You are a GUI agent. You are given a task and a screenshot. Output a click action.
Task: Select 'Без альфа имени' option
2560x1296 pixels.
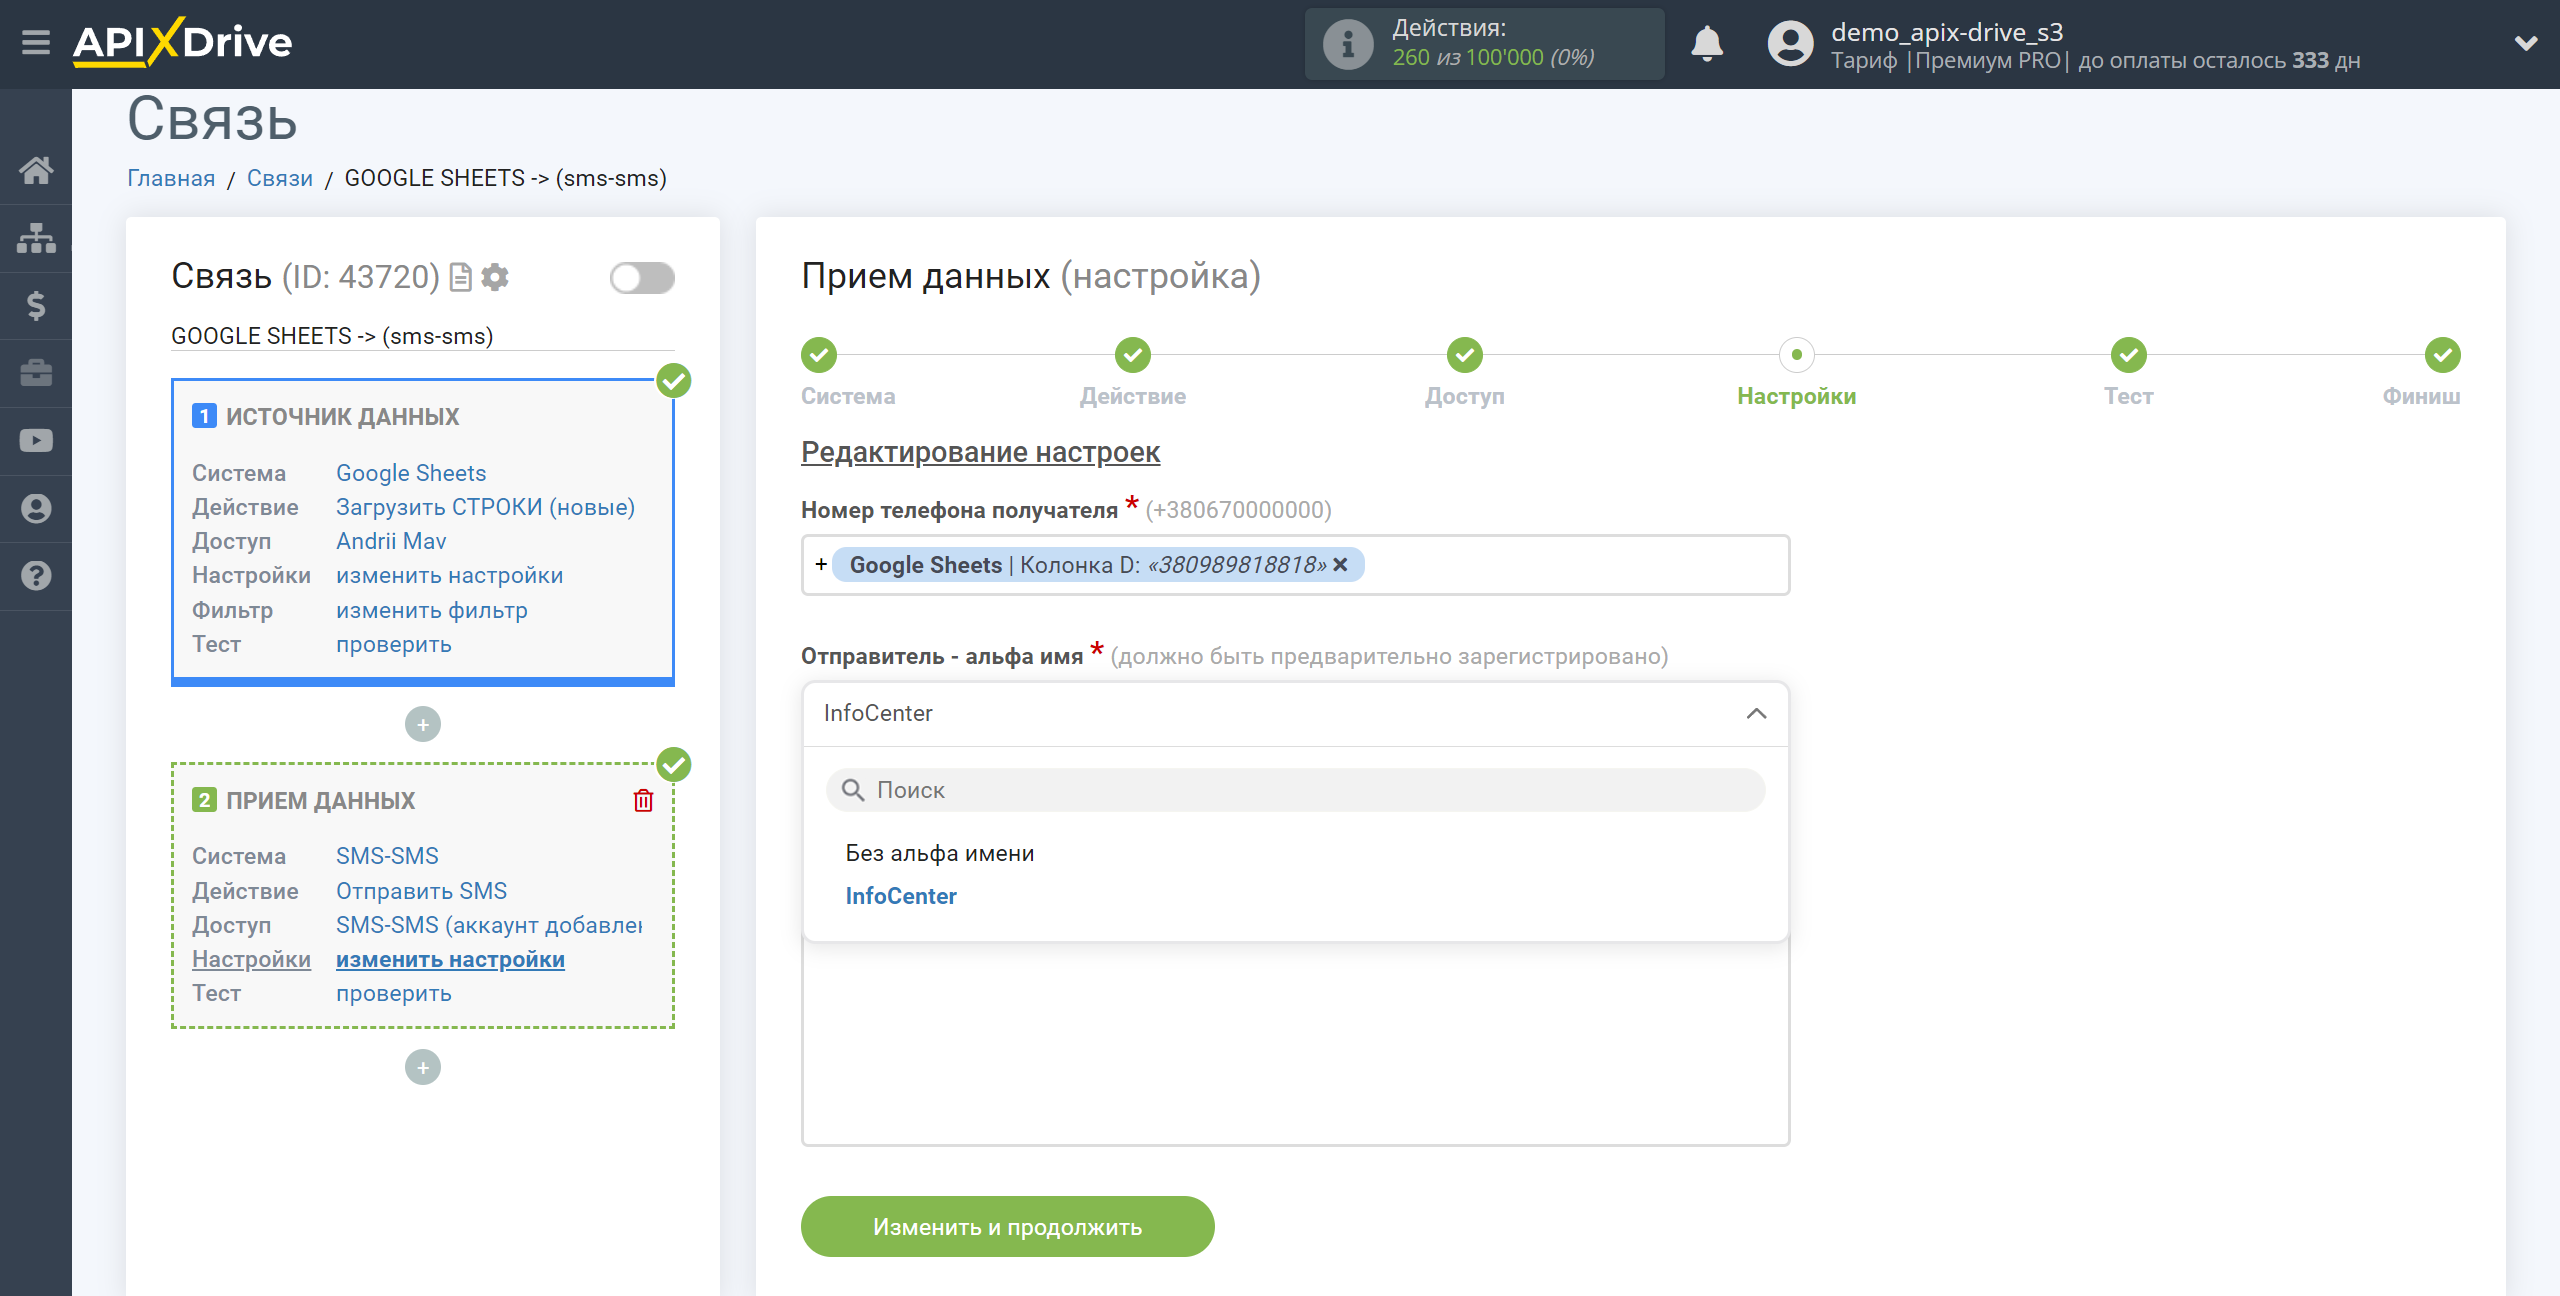click(940, 853)
